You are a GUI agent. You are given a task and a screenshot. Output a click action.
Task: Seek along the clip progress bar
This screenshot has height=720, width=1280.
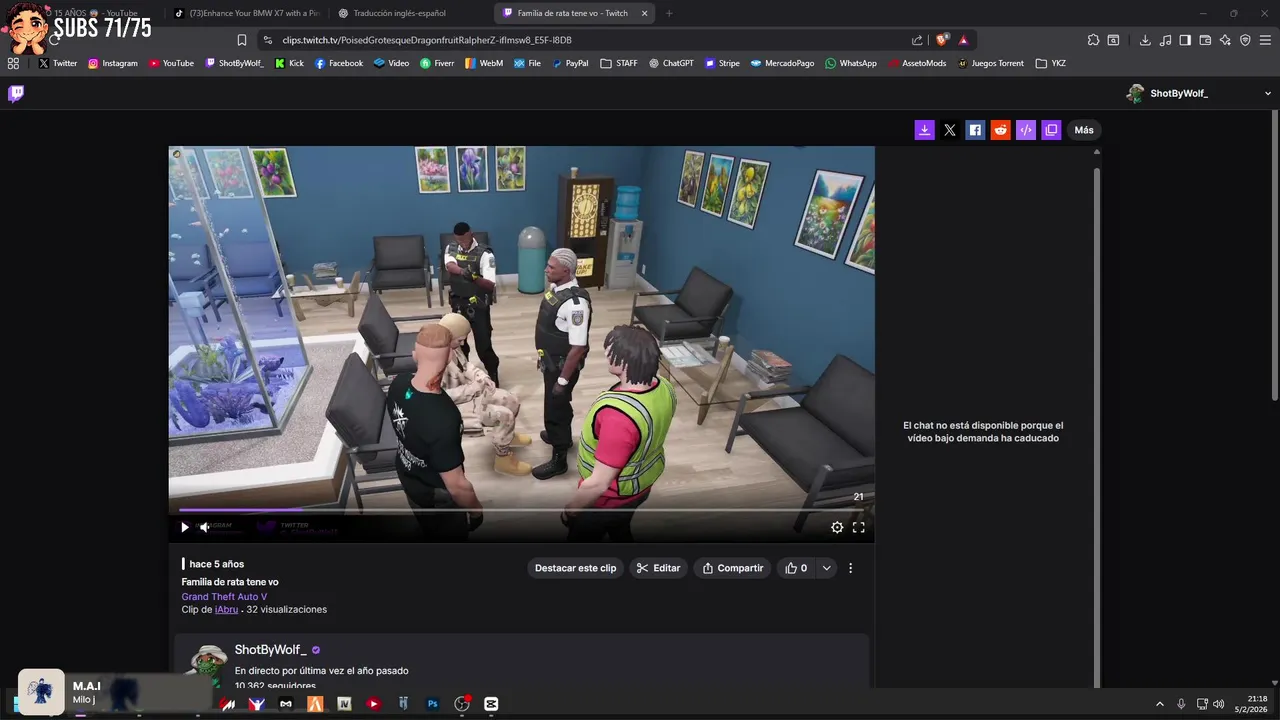click(x=521, y=510)
